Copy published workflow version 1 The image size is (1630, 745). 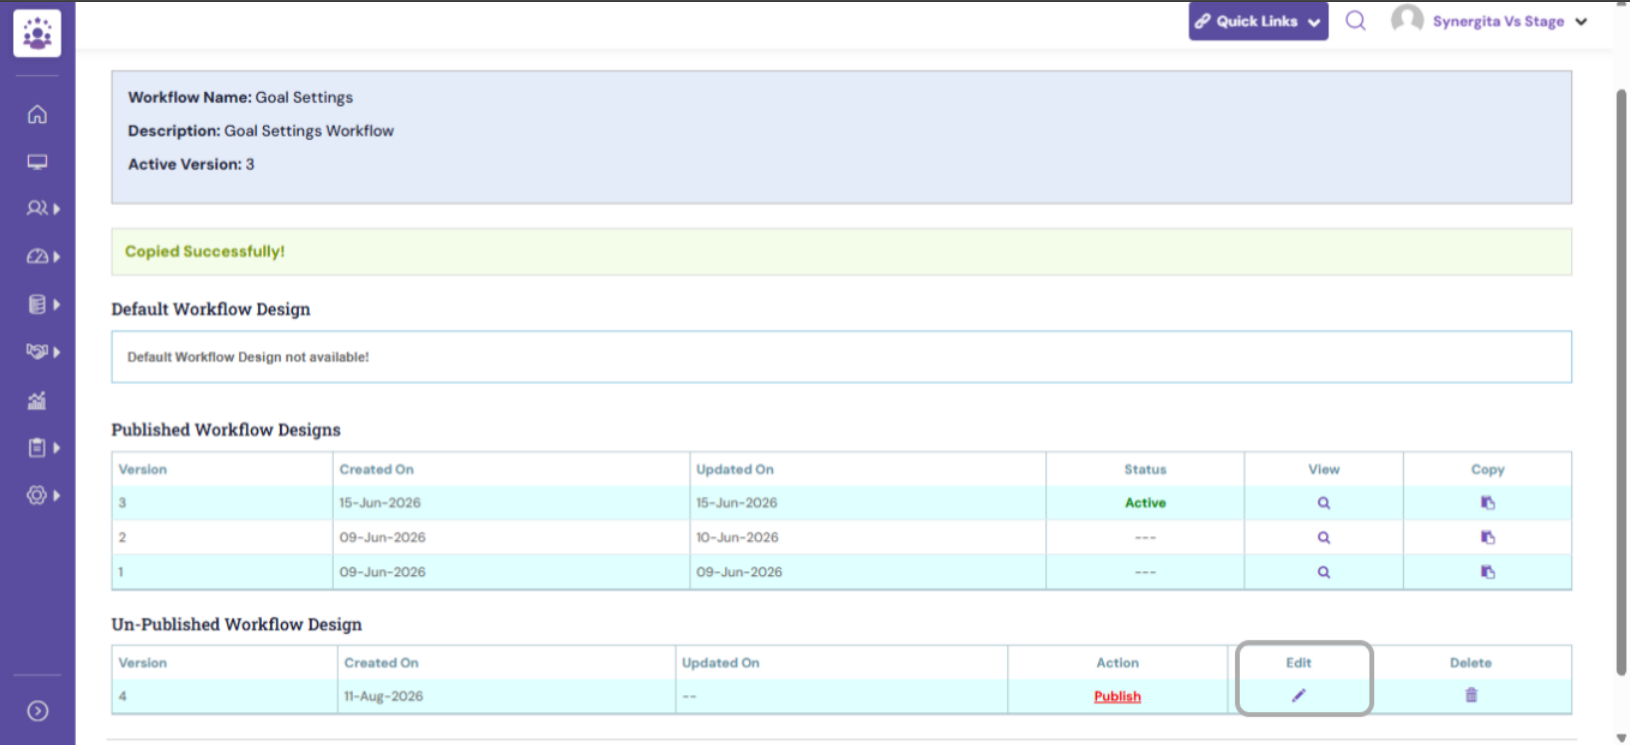tap(1488, 572)
